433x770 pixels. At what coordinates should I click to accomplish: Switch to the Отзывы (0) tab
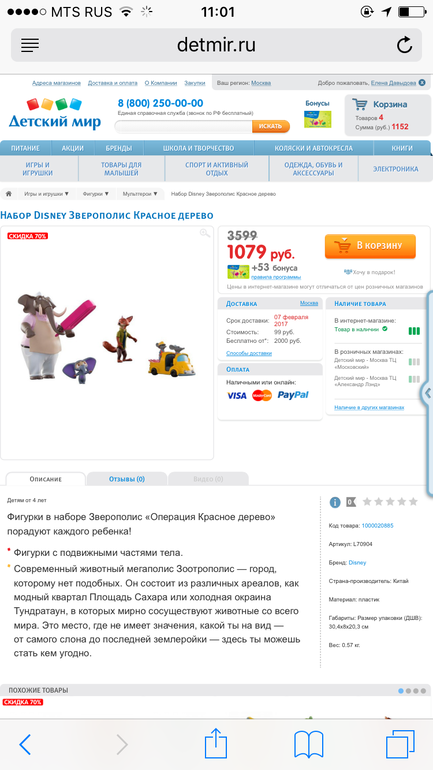(127, 479)
